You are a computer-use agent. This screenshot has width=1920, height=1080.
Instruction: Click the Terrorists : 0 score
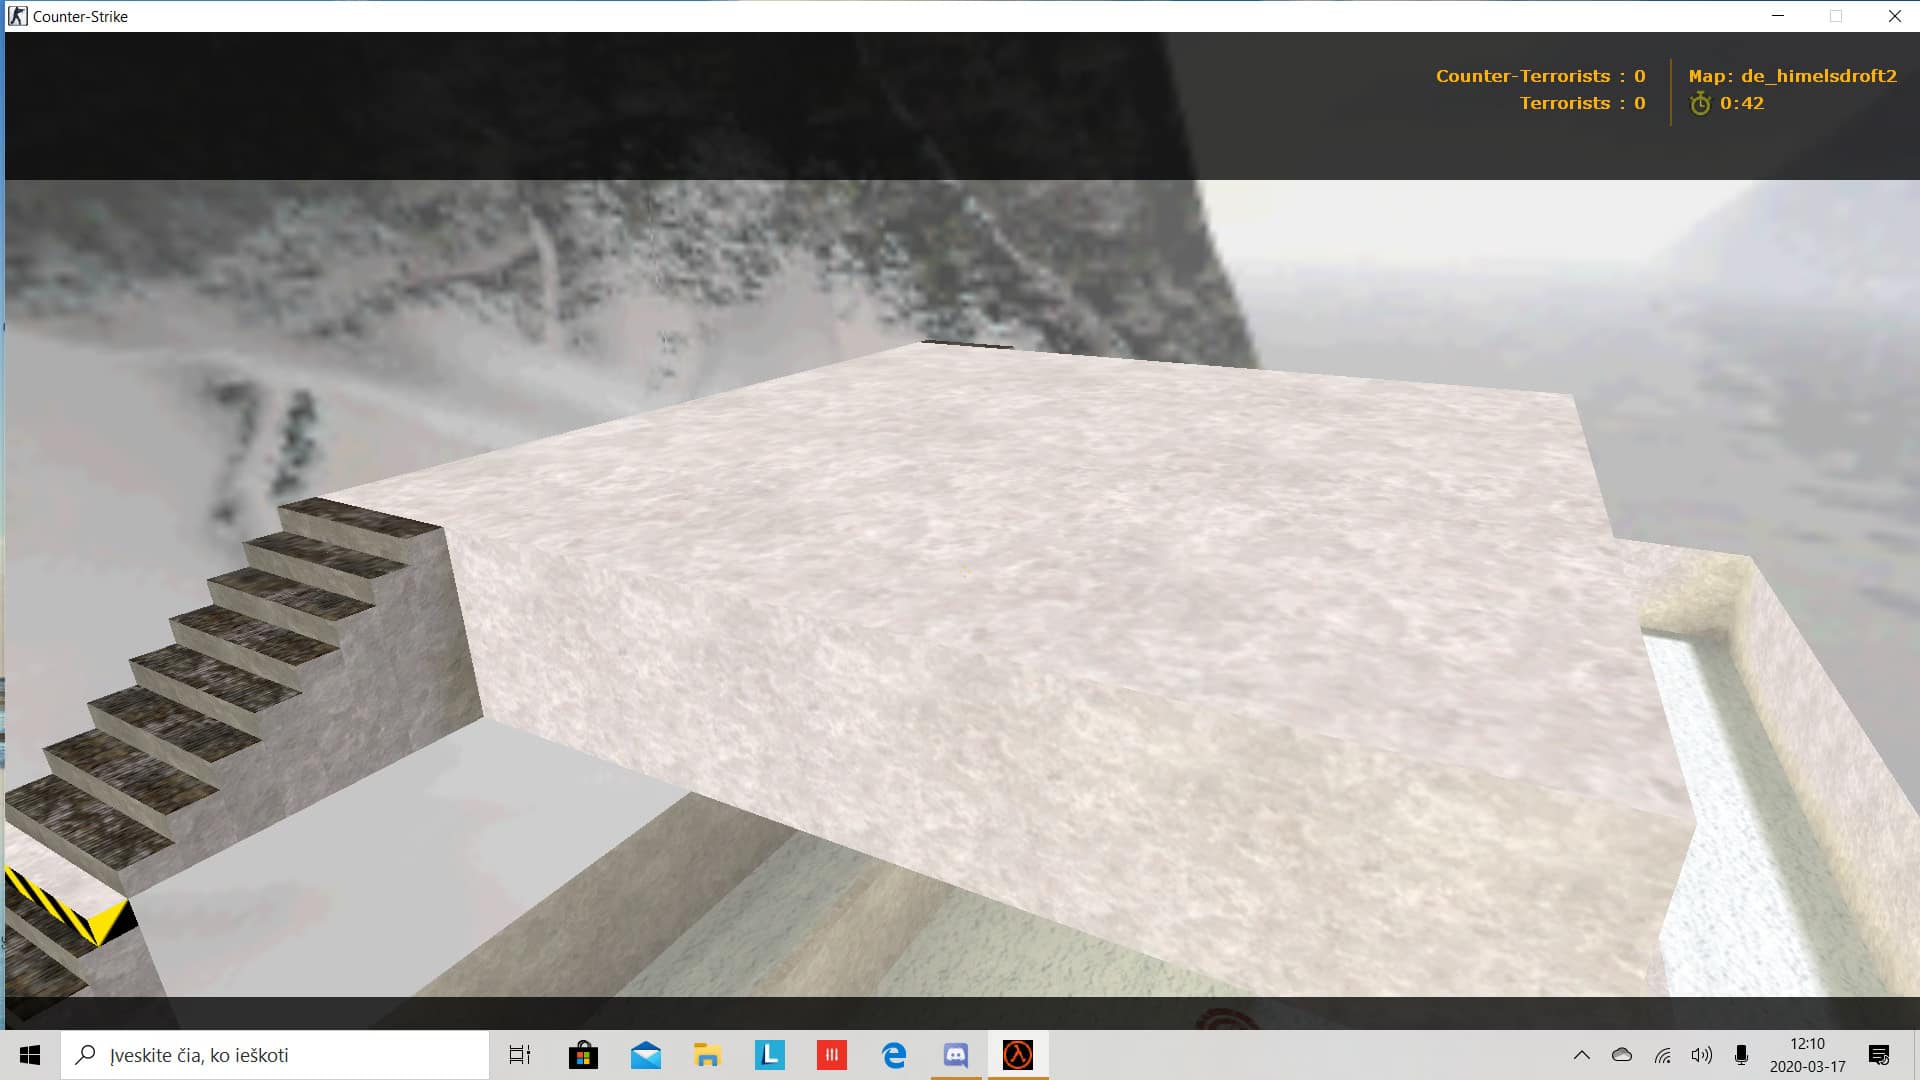tap(1582, 103)
